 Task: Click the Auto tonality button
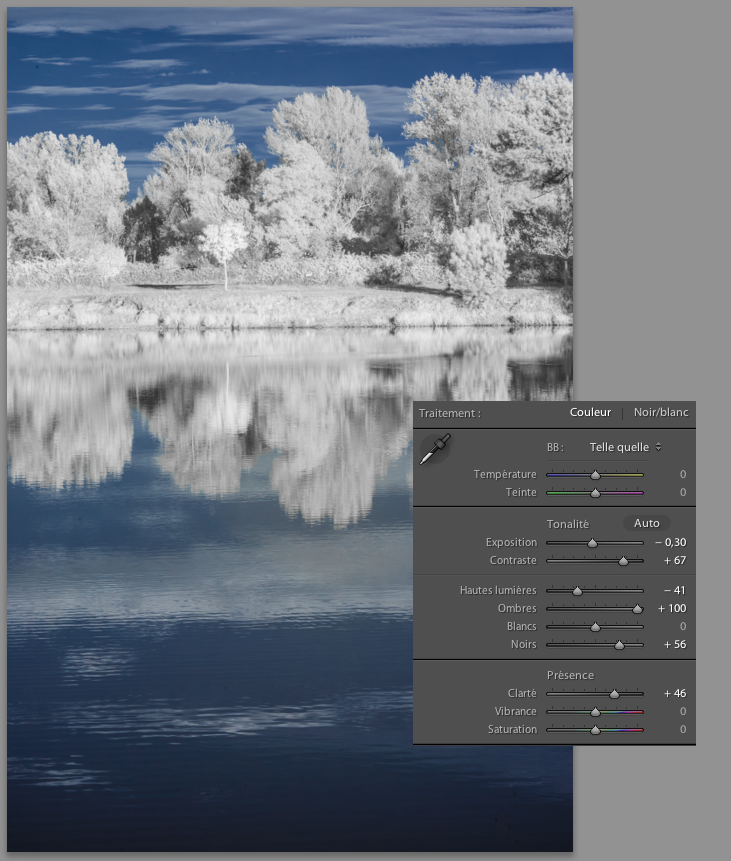click(646, 523)
